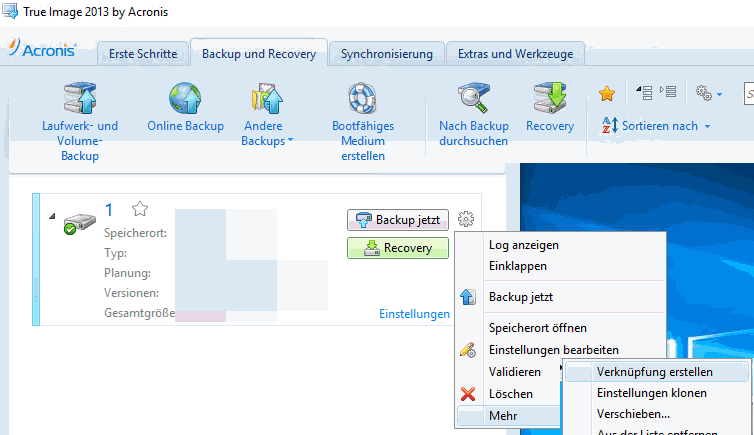754x435 pixels.
Task: Click the yellow favorites star in toolbar
Action: pyautogui.click(x=607, y=93)
